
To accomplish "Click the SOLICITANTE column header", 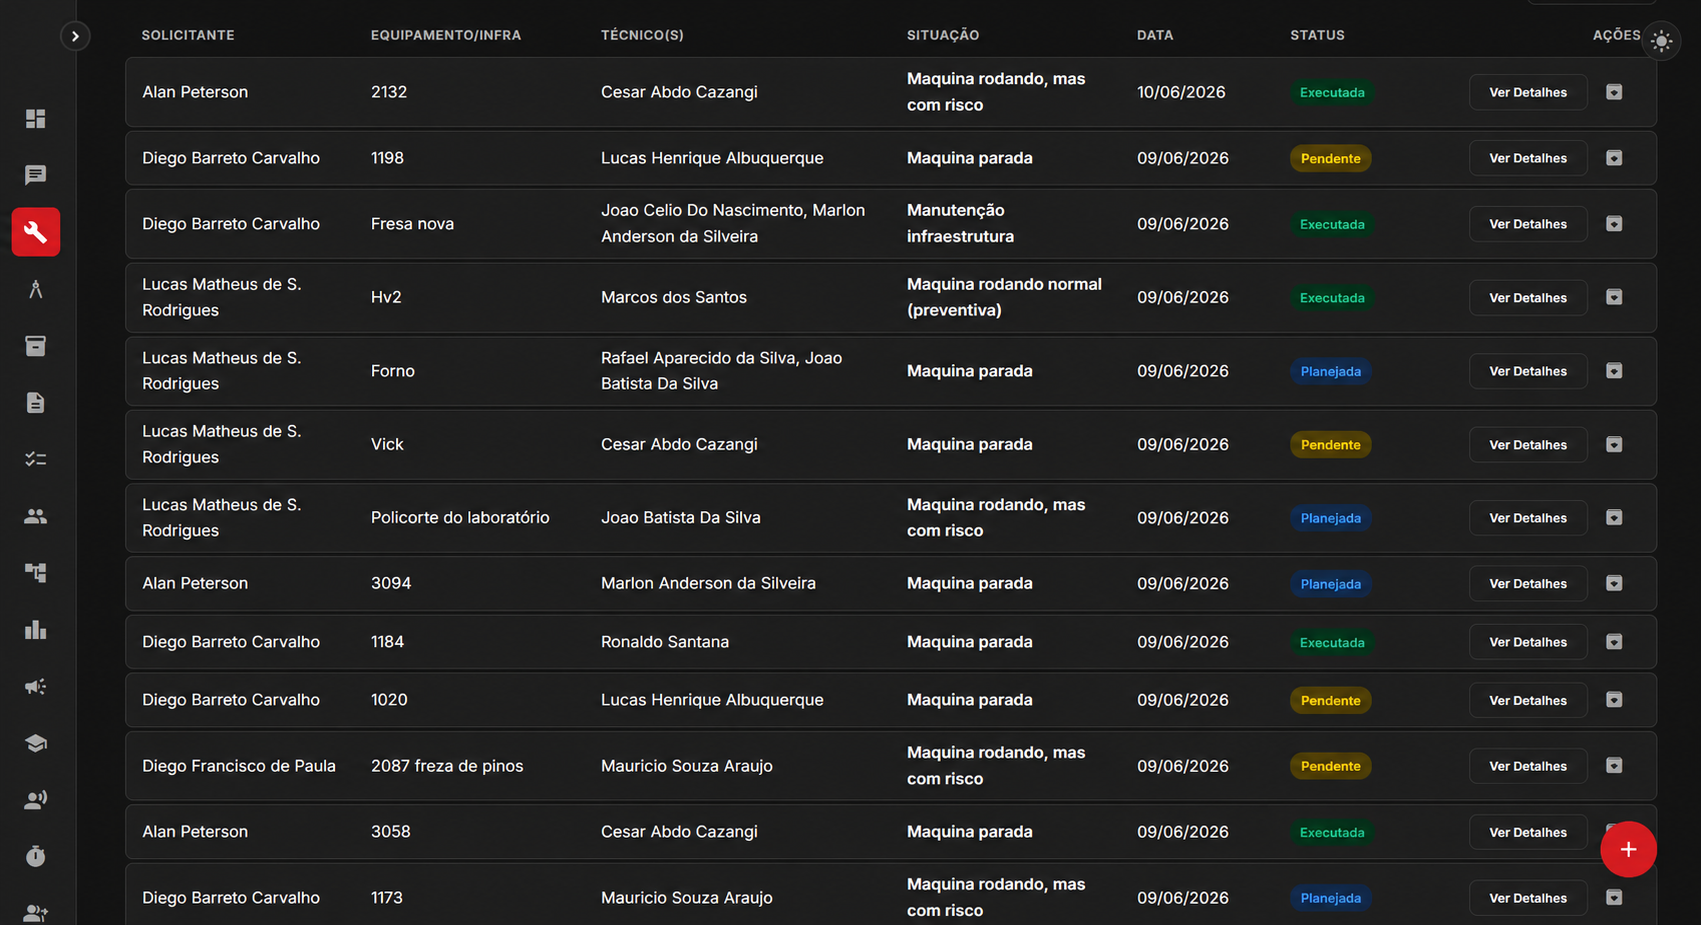I will [188, 35].
